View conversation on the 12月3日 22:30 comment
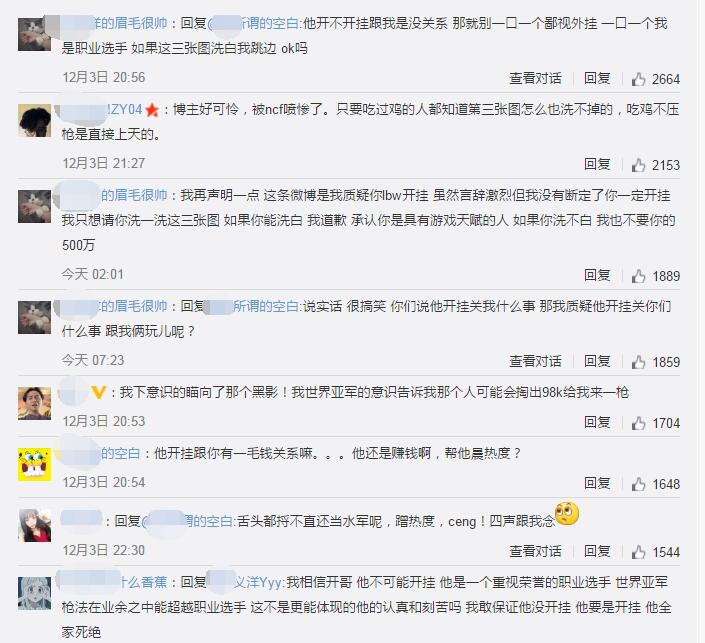This screenshot has width=705, height=643. click(x=535, y=552)
